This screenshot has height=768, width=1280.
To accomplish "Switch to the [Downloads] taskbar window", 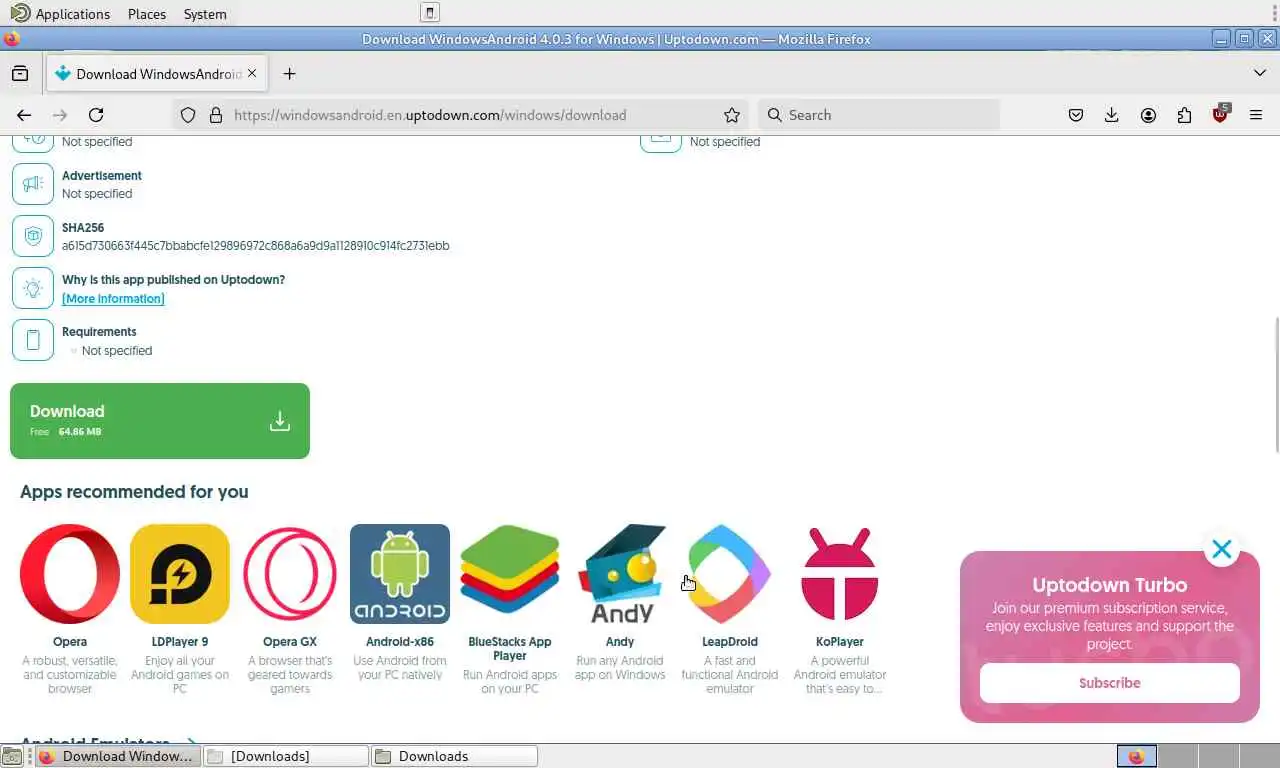I will click(286, 756).
